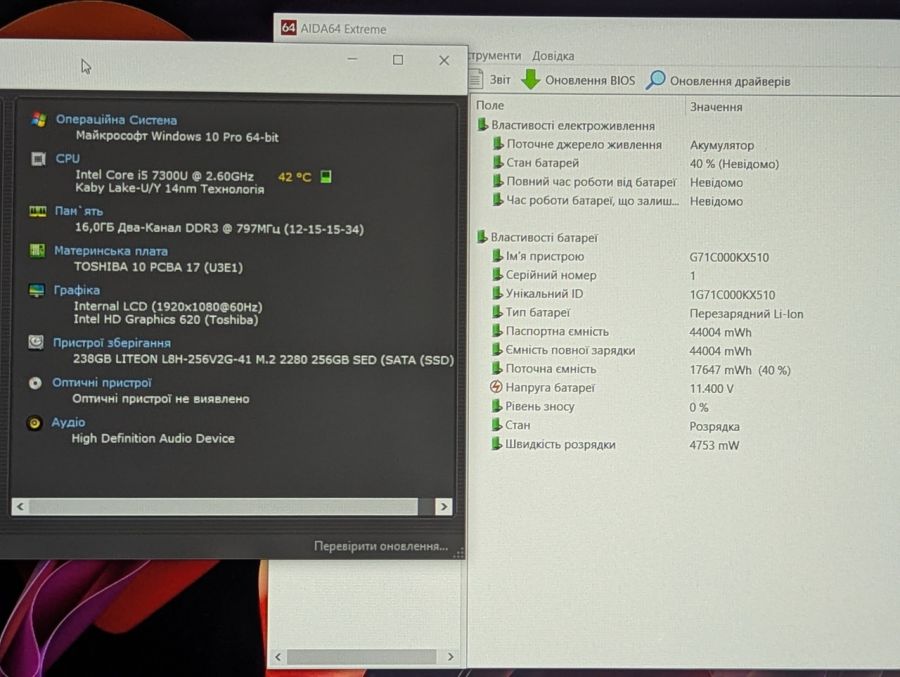Open the Аудіо section link
The height and width of the screenshot is (677, 900).
tap(68, 422)
